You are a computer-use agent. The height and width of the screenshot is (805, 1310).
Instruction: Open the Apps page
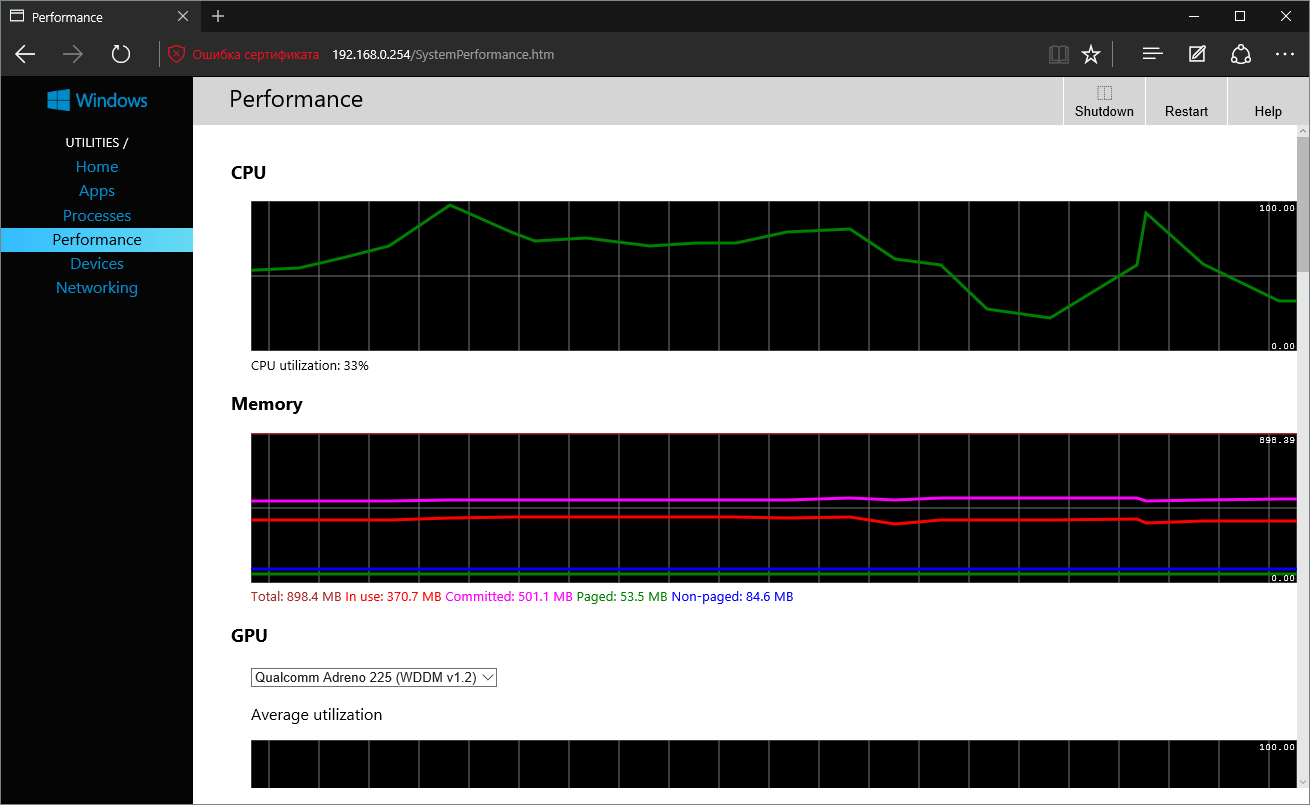[97, 191]
